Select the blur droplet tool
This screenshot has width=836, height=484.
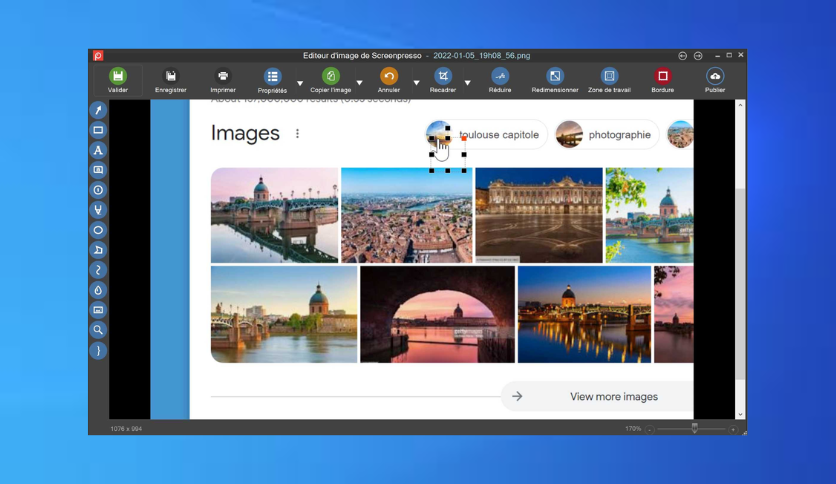(98, 290)
